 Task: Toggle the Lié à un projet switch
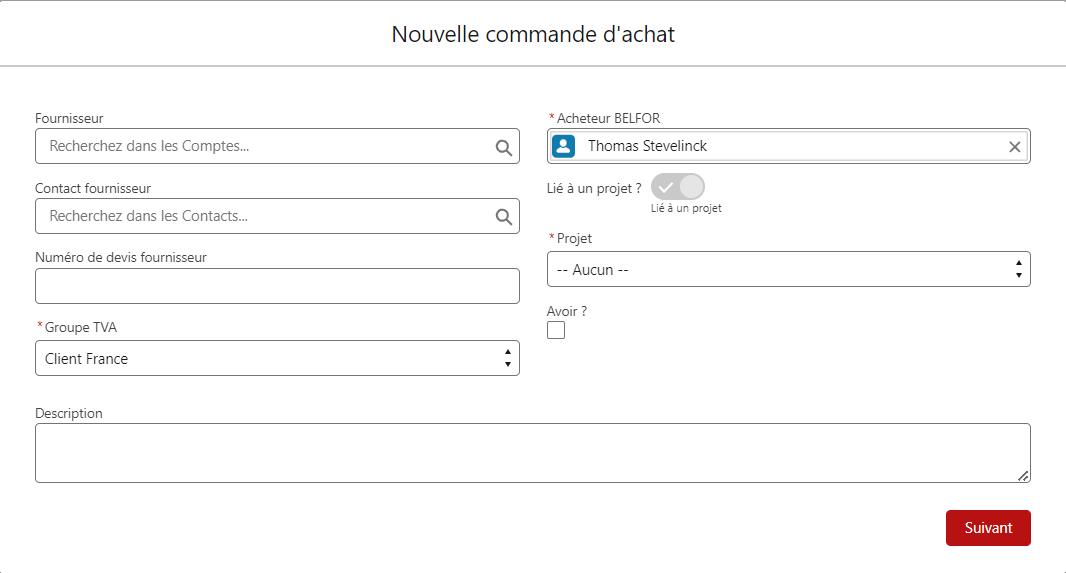(x=678, y=187)
